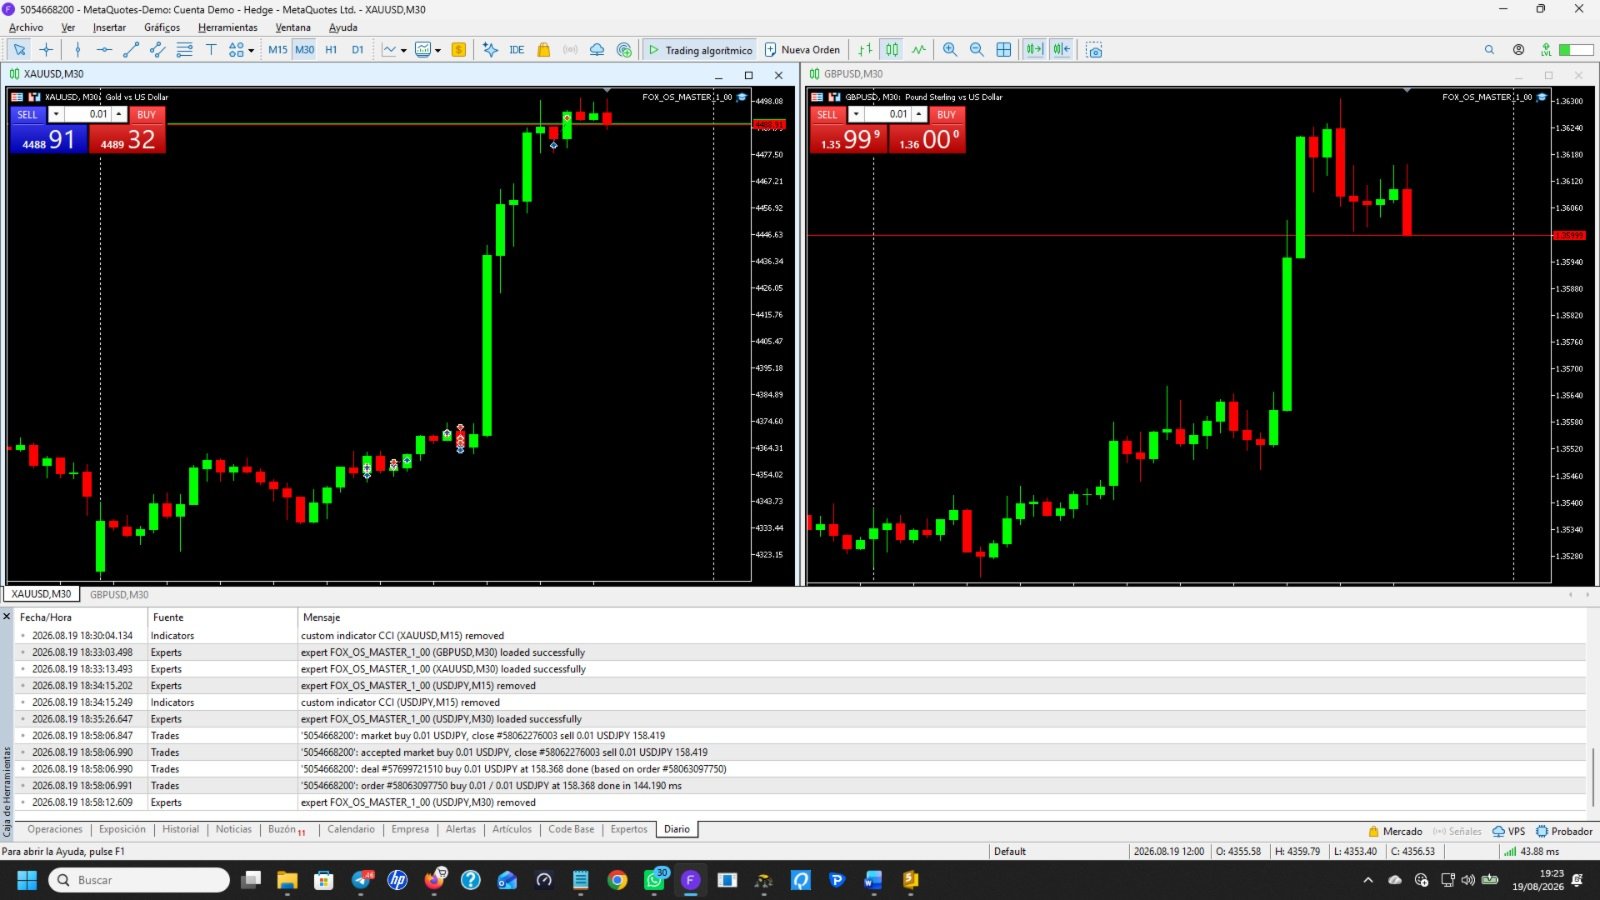Click the taskbar search box
The image size is (1600, 900).
(139, 880)
